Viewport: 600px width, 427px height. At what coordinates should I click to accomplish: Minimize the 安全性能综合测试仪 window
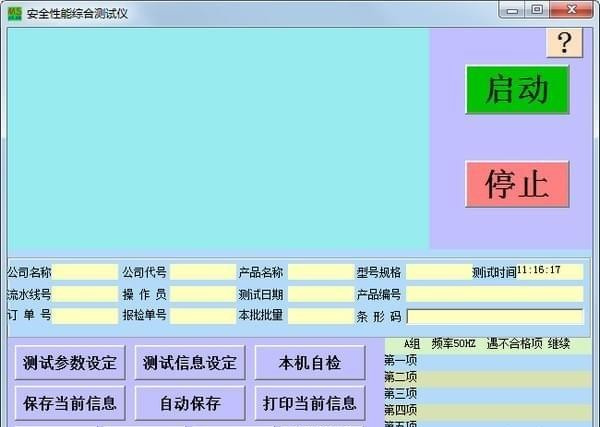coord(512,10)
